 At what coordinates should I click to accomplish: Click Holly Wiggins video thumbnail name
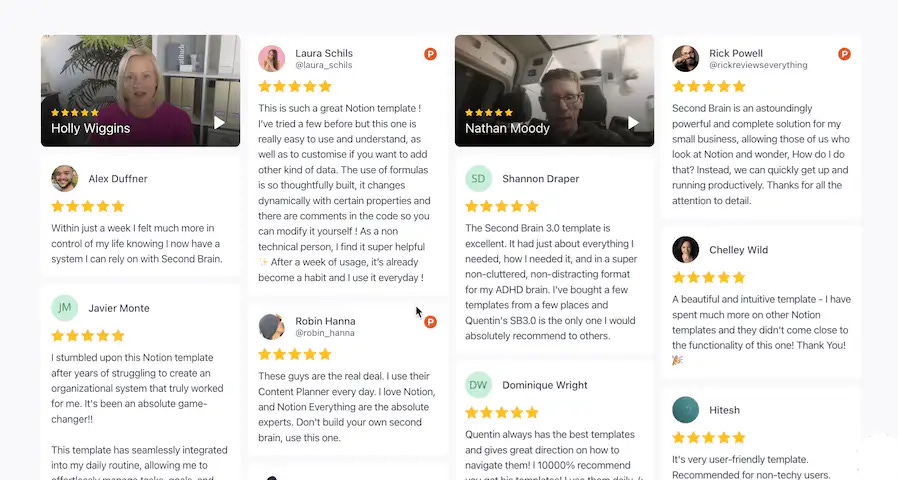pyautogui.click(x=90, y=128)
